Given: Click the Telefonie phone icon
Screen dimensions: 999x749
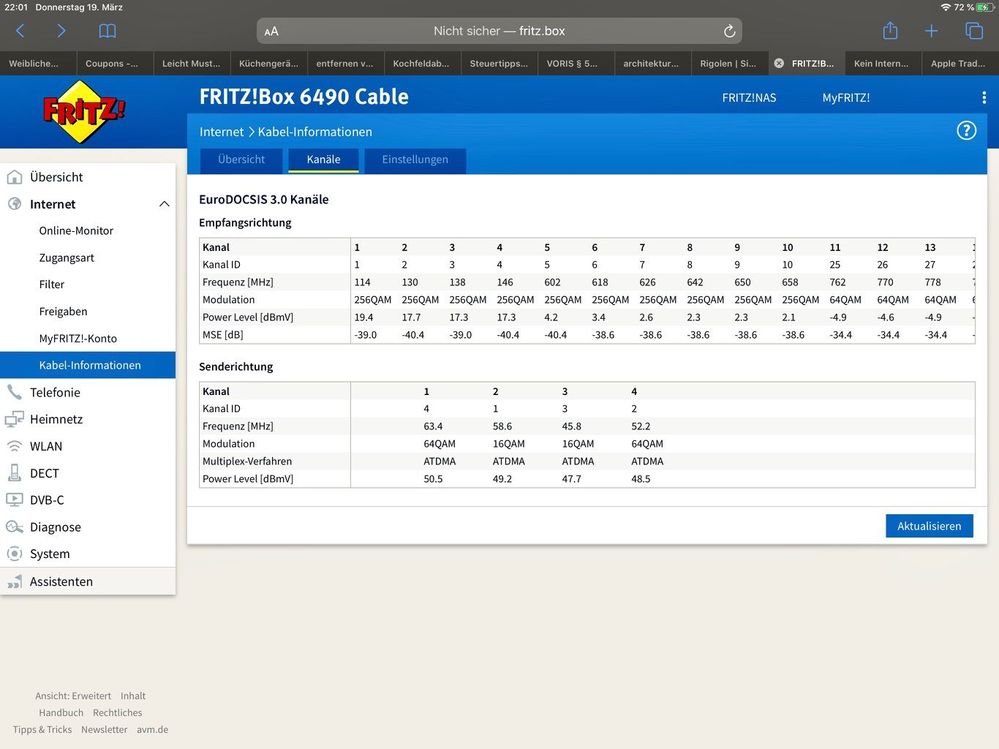Looking at the screenshot, I should pyautogui.click(x=14, y=392).
